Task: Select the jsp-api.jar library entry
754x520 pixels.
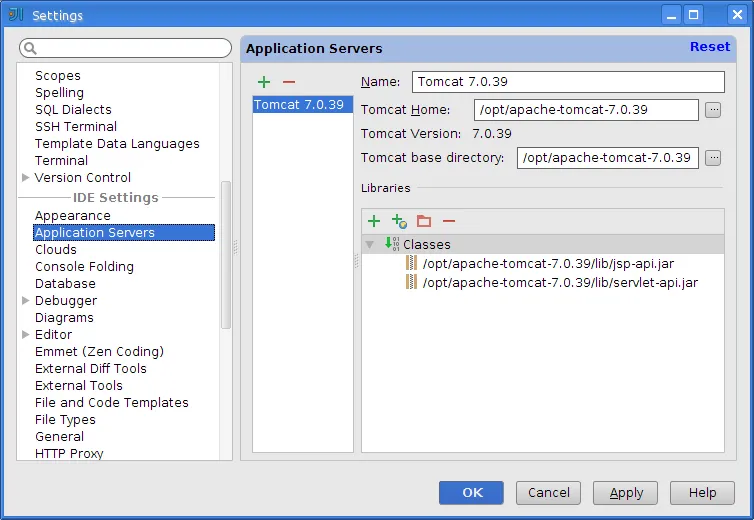Action: click(x=548, y=264)
